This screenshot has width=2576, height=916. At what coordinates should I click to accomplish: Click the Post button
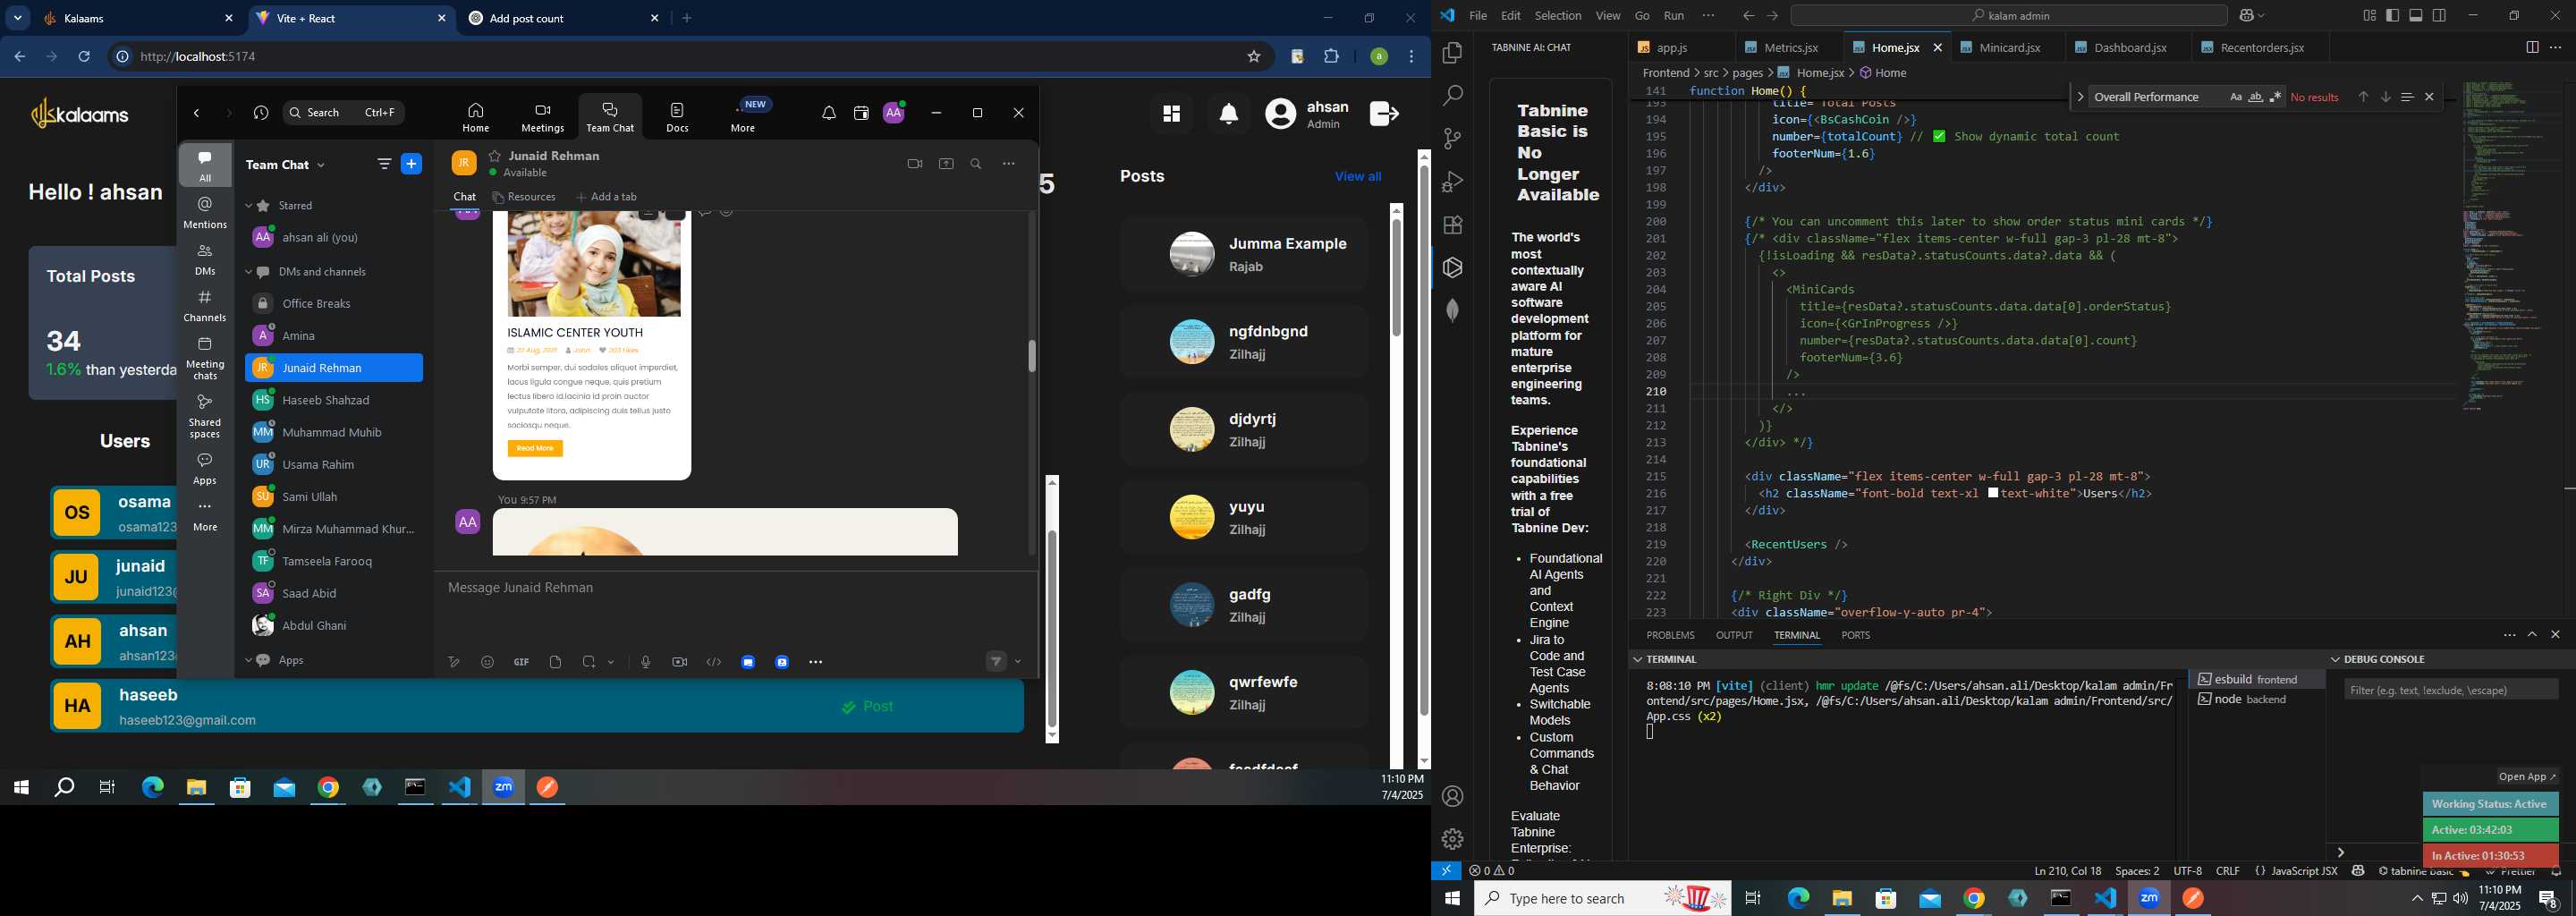(x=867, y=707)
